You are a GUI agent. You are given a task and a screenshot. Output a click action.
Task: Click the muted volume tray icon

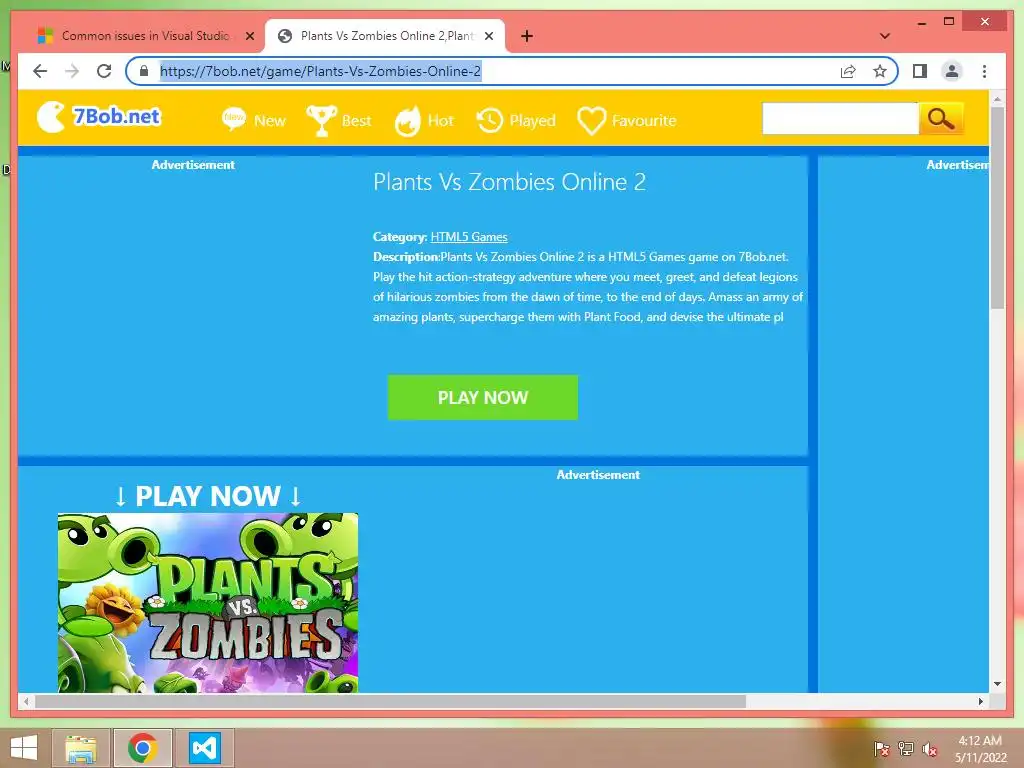(x=929, y=749)
